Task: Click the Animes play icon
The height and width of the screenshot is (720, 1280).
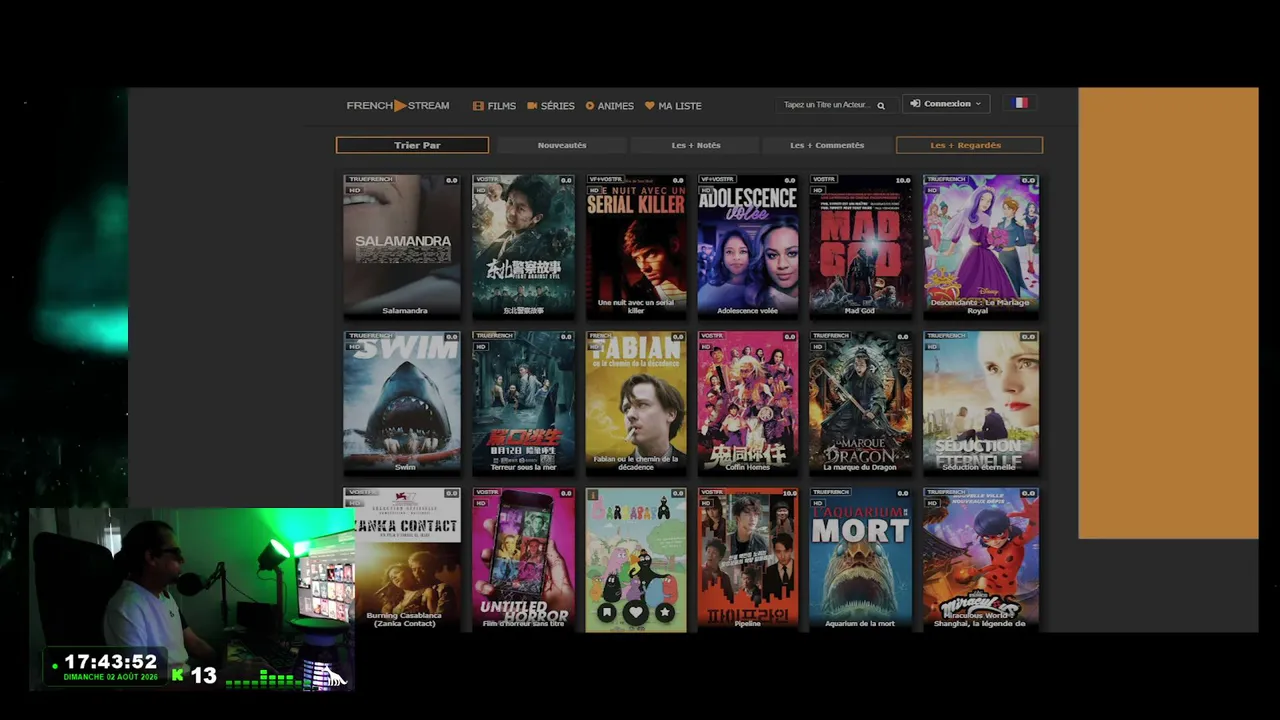Action: 590,106
